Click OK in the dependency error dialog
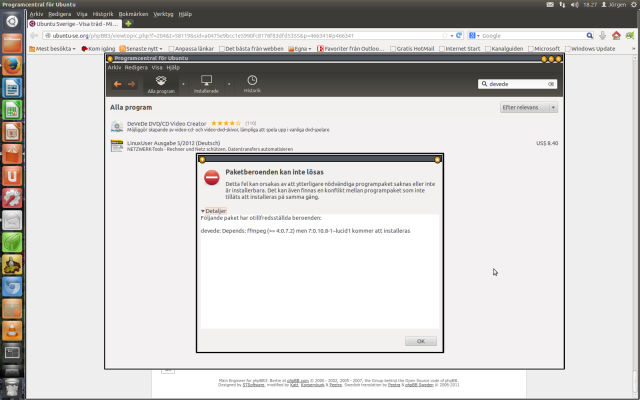Image resolution: width=640 pixels, height=400 pixels. 421,341
